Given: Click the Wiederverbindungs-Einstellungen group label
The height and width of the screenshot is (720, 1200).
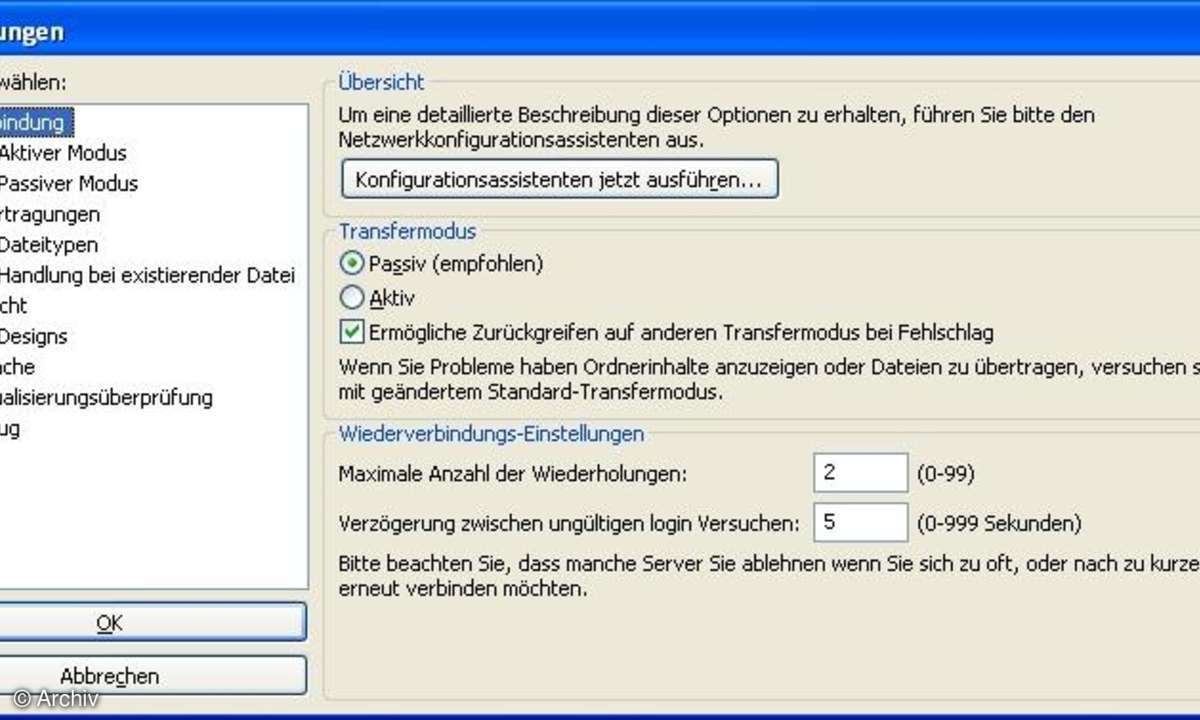Looking at the screenshot, I should pyautogui.click(x=491, y=434).
